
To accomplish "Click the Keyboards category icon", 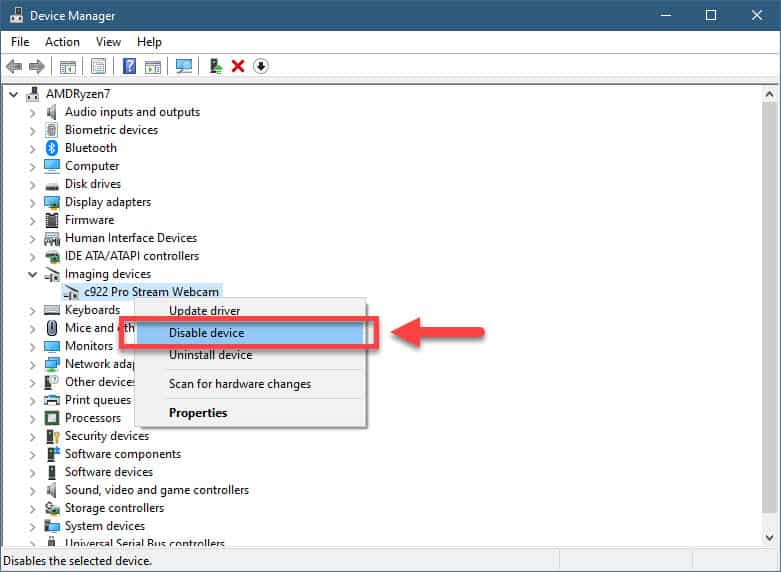I will (x=52, y=310).
